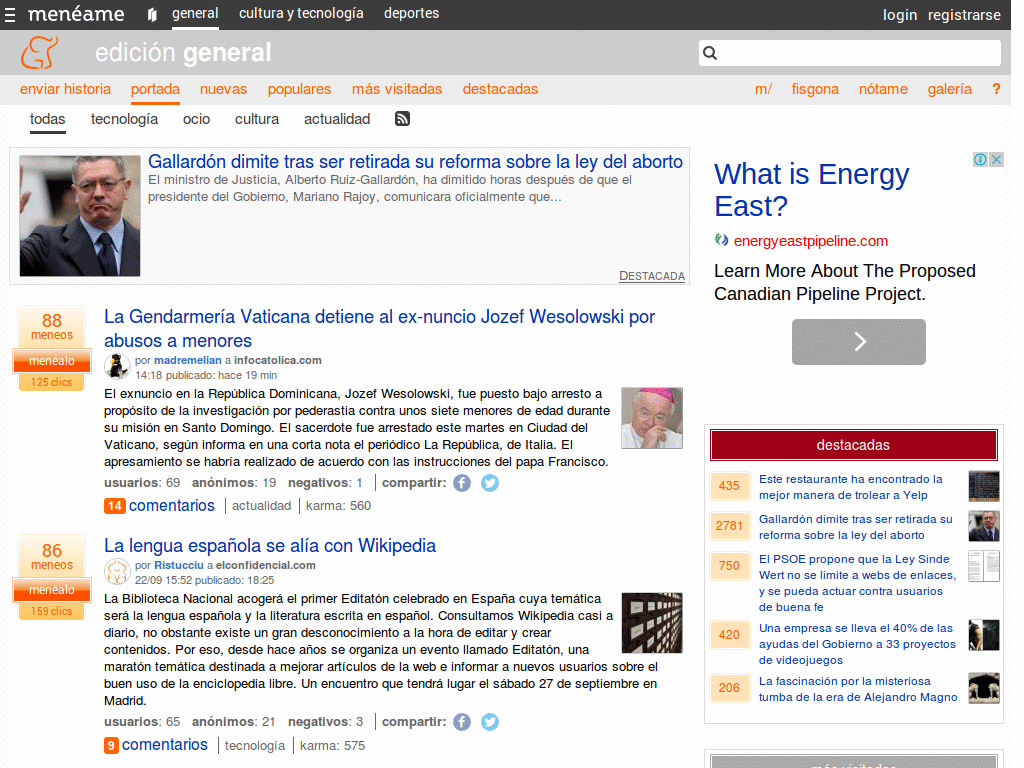Click the registrarse link
The image size is (1024, 768).
tap(964, 15)
